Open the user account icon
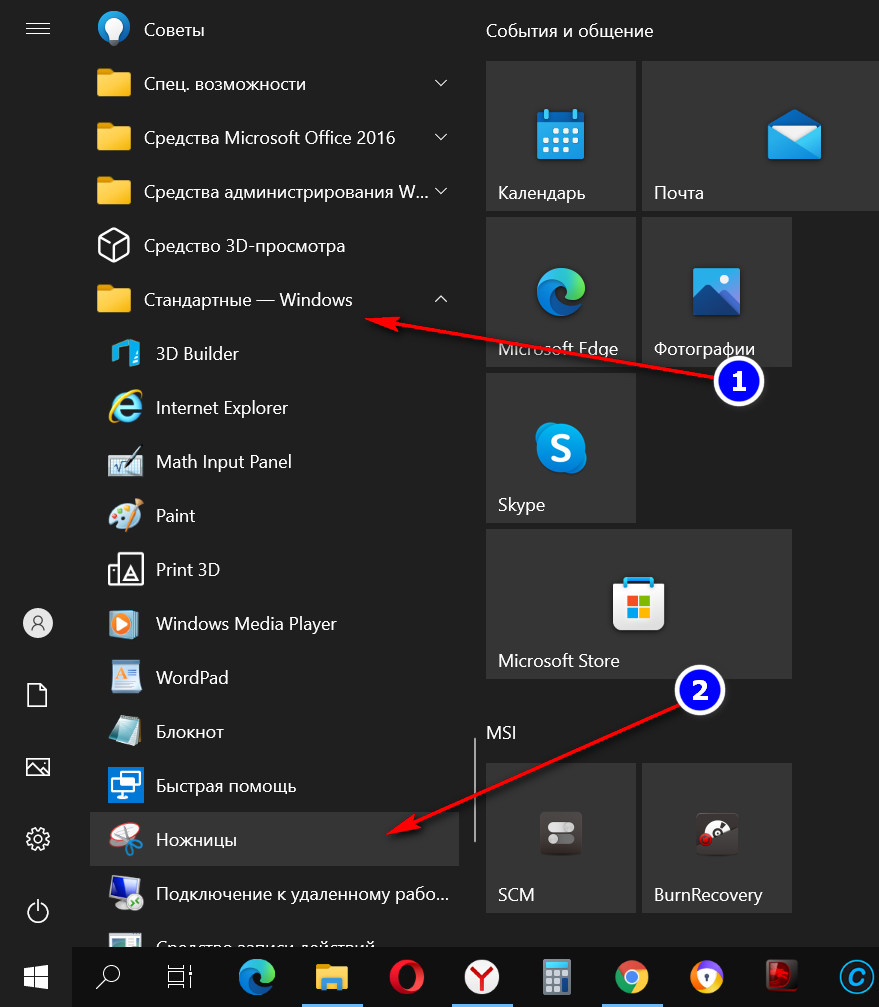Screen dimensions: 879x1007 (x=38, y=623)
